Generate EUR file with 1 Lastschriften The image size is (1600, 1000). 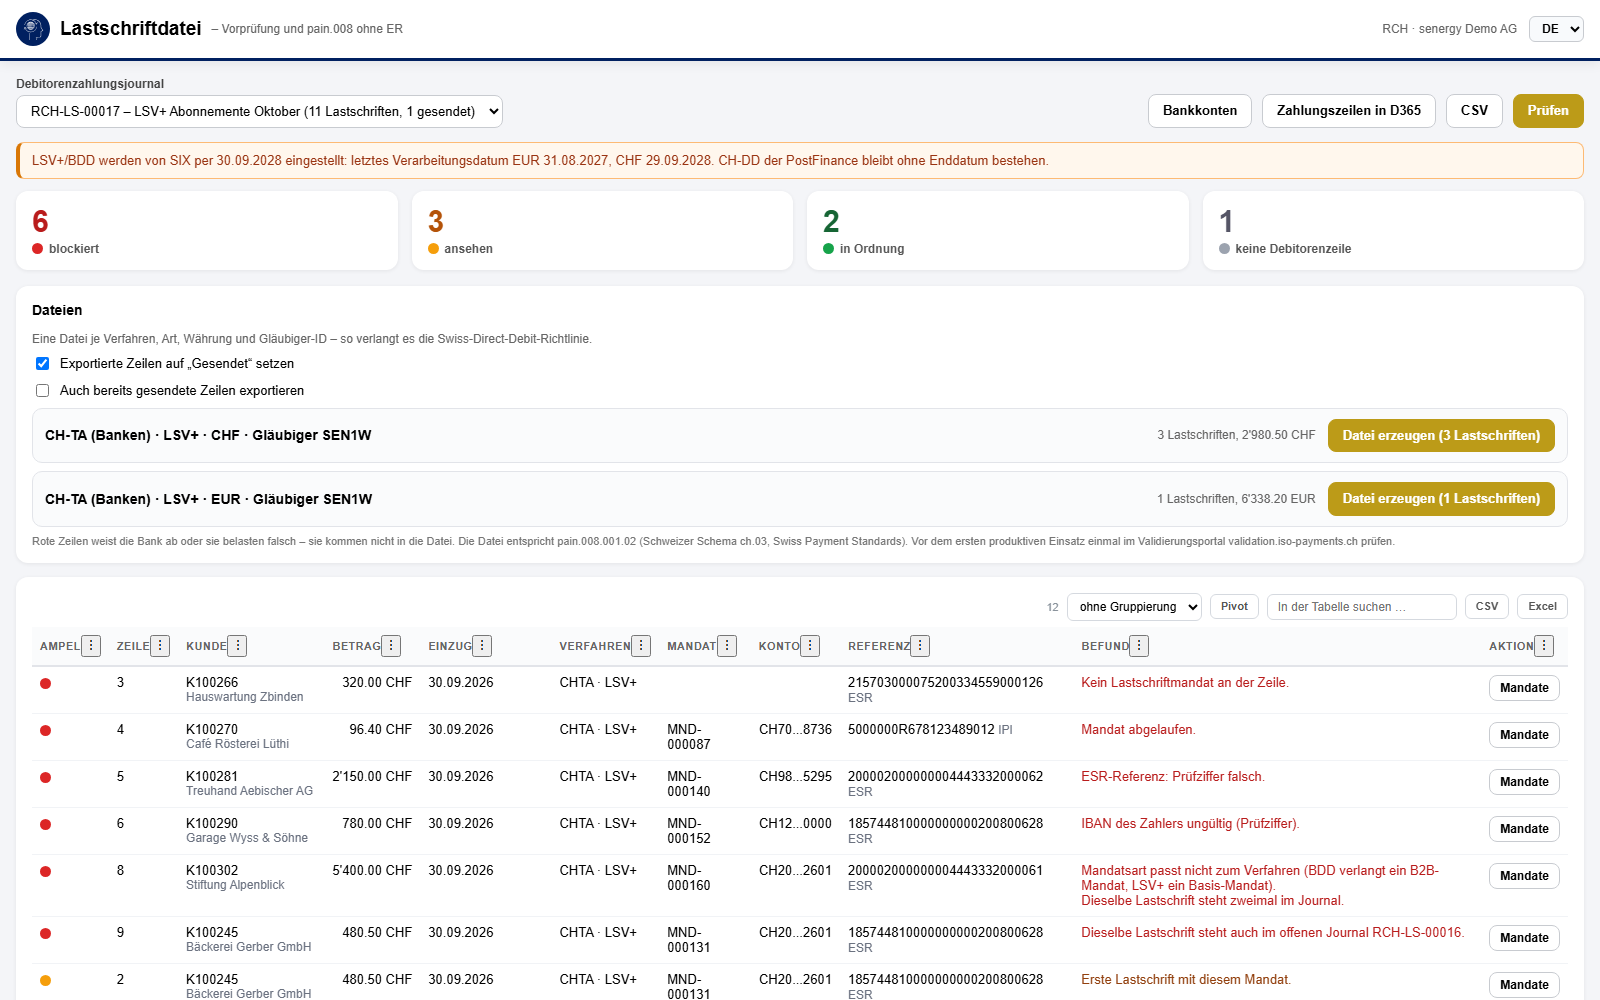(x=1441, y=499)
